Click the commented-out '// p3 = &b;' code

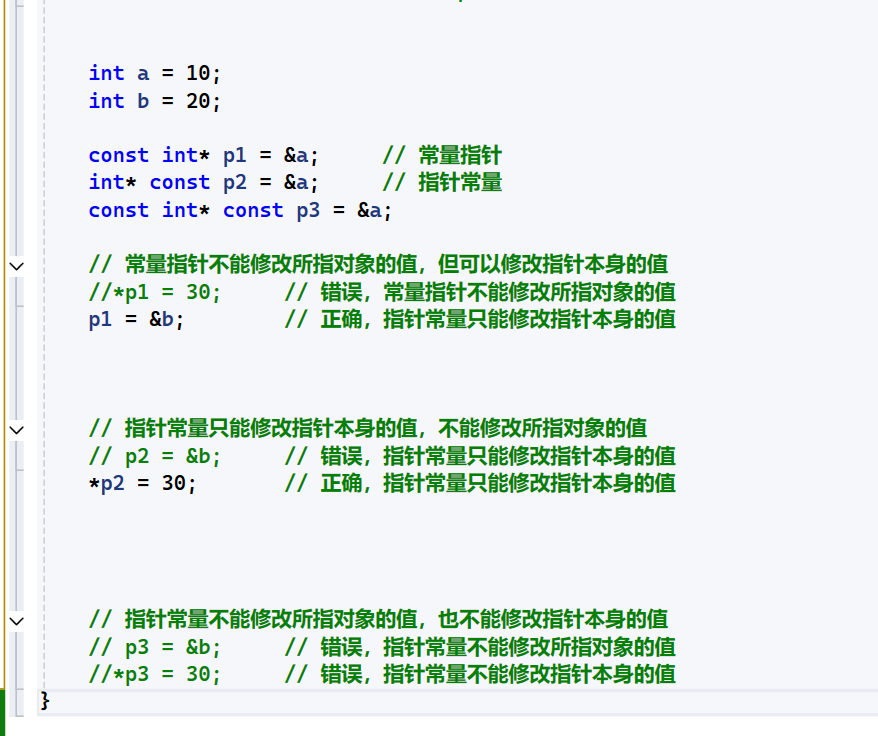[x=155, y=646]
